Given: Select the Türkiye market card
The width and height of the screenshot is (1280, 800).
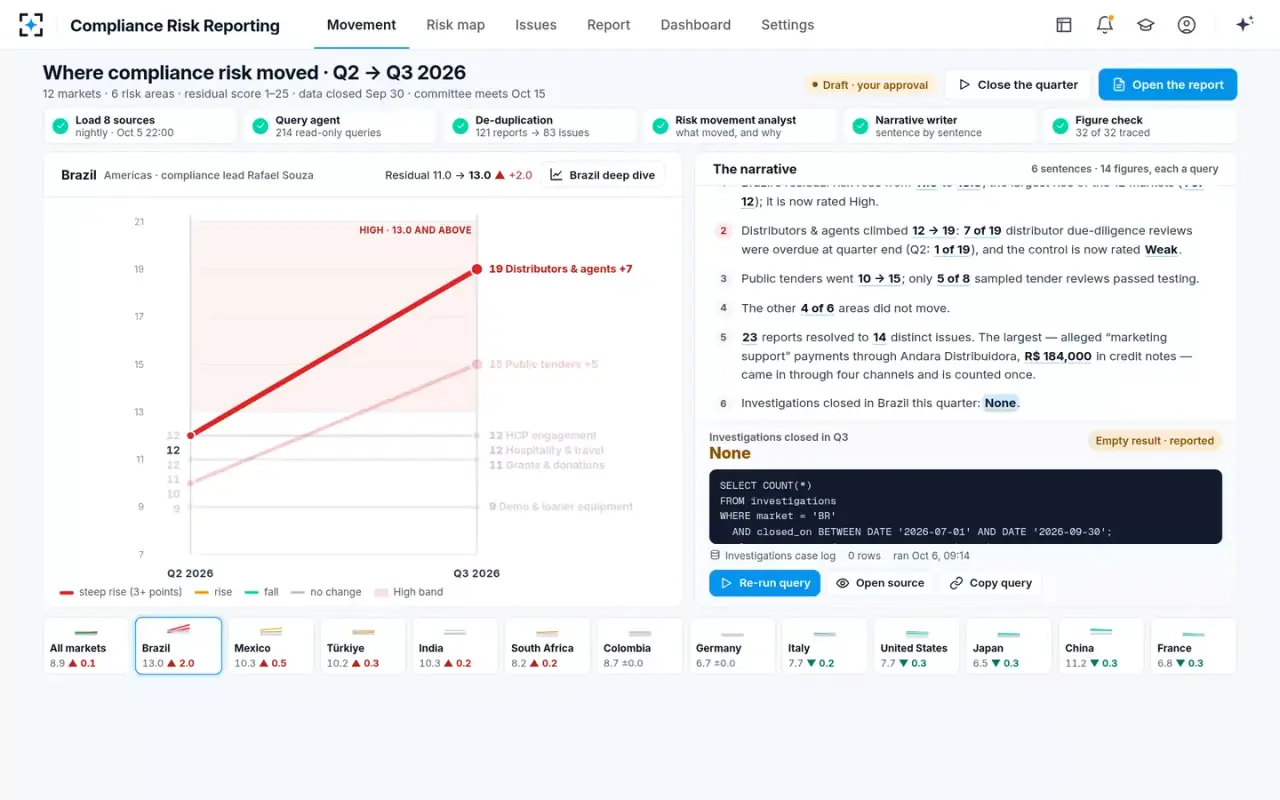Looking at the screenshot, I should coord(362,646).
